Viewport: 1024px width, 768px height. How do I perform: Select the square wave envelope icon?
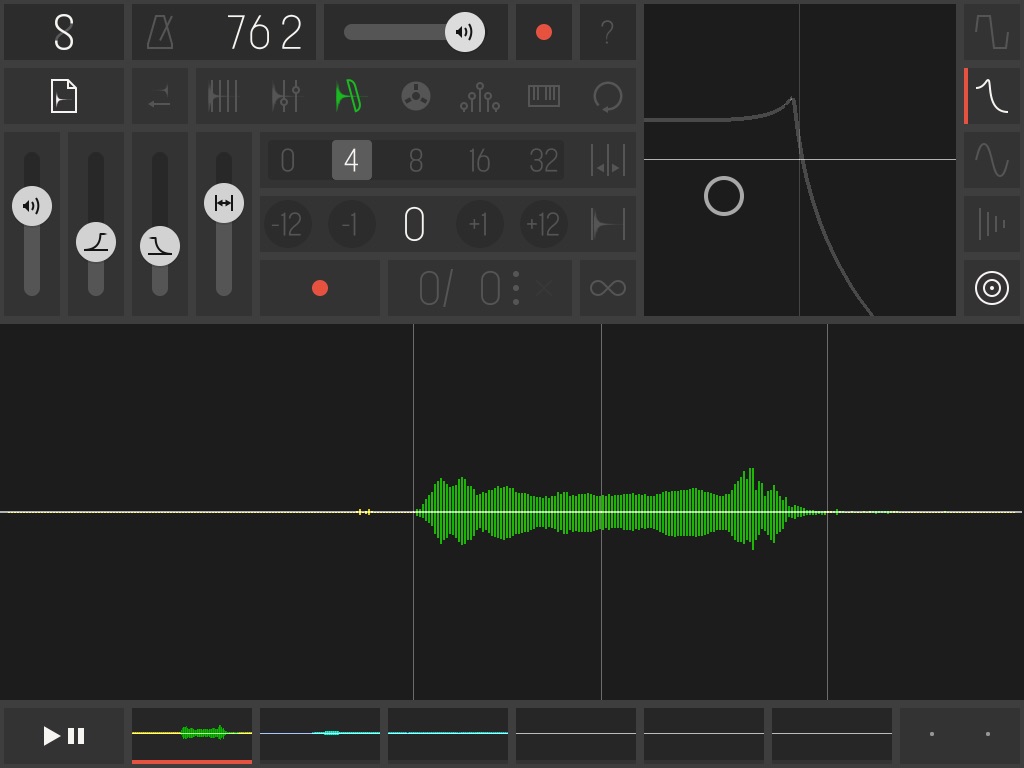pos(992,32)
